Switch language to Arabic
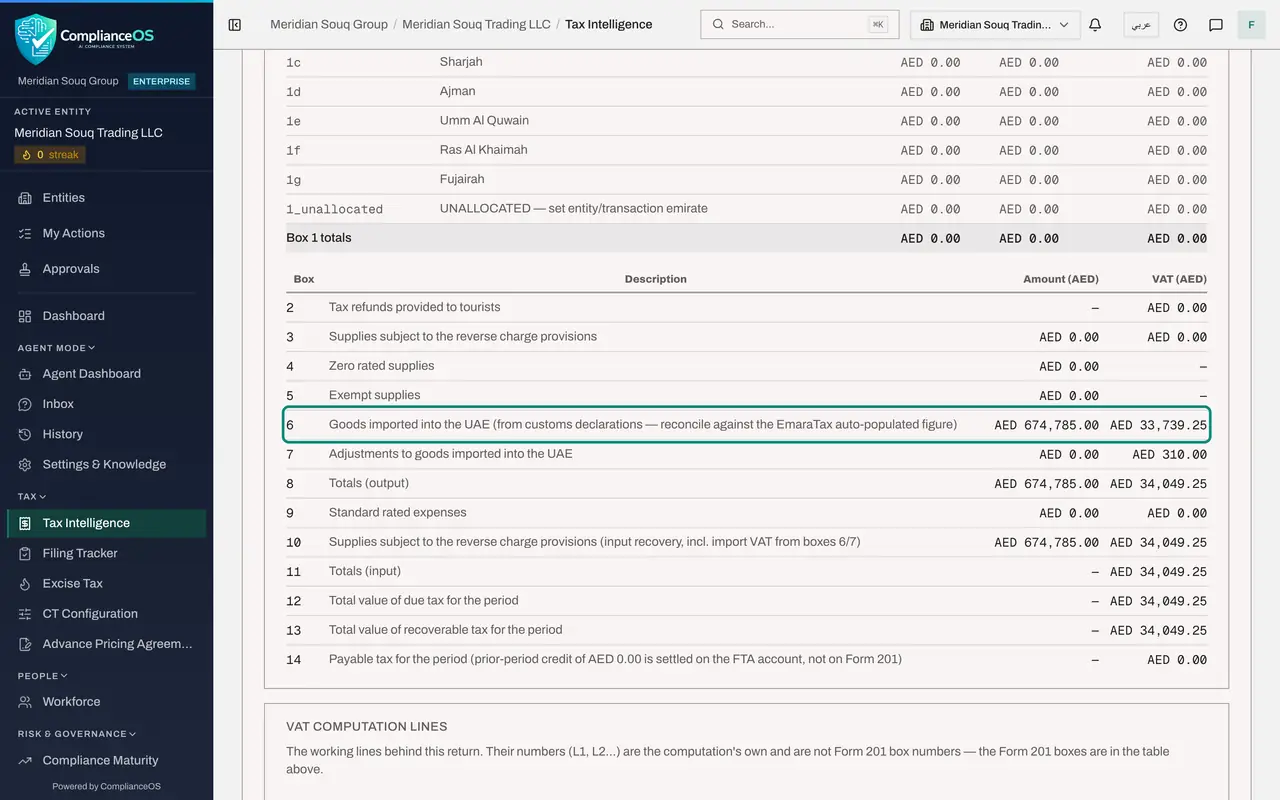This screenshot has width=1280, height=800. coord(1141,25)
